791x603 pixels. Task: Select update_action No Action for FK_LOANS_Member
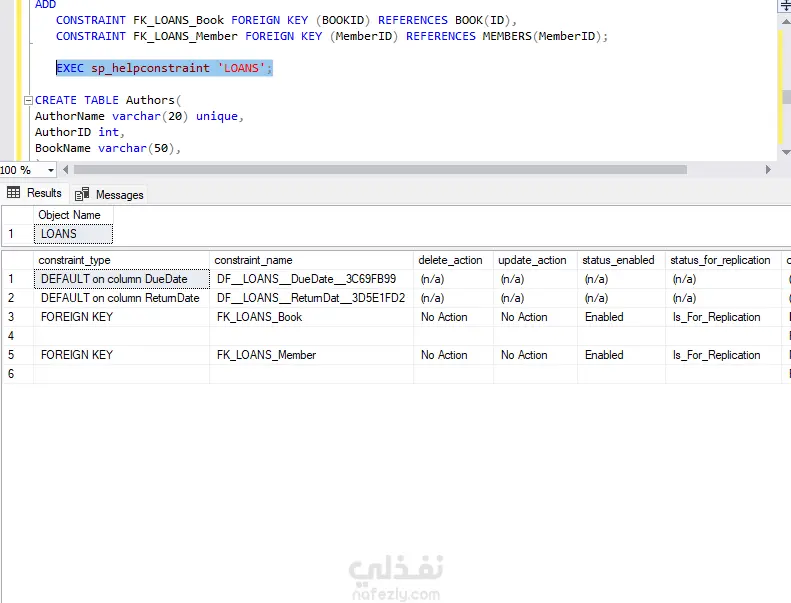535,355
